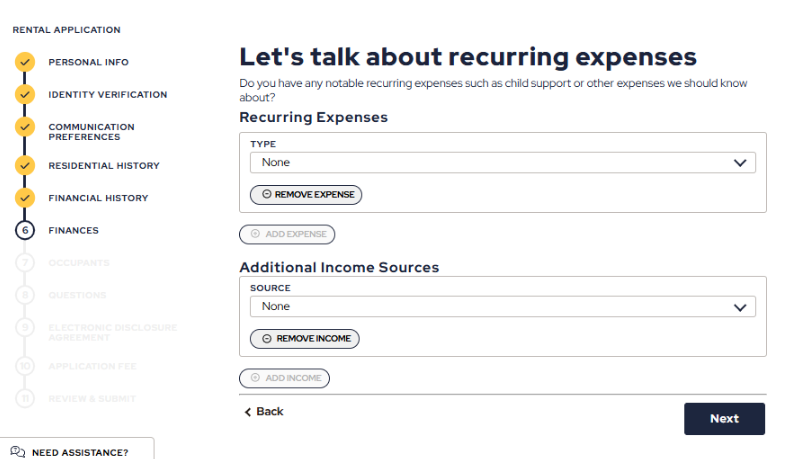The width and height of the screenshot is (797, 459).
Task: Click the chevron arrow of Source dropdown
Action: [x=740, y=308]
